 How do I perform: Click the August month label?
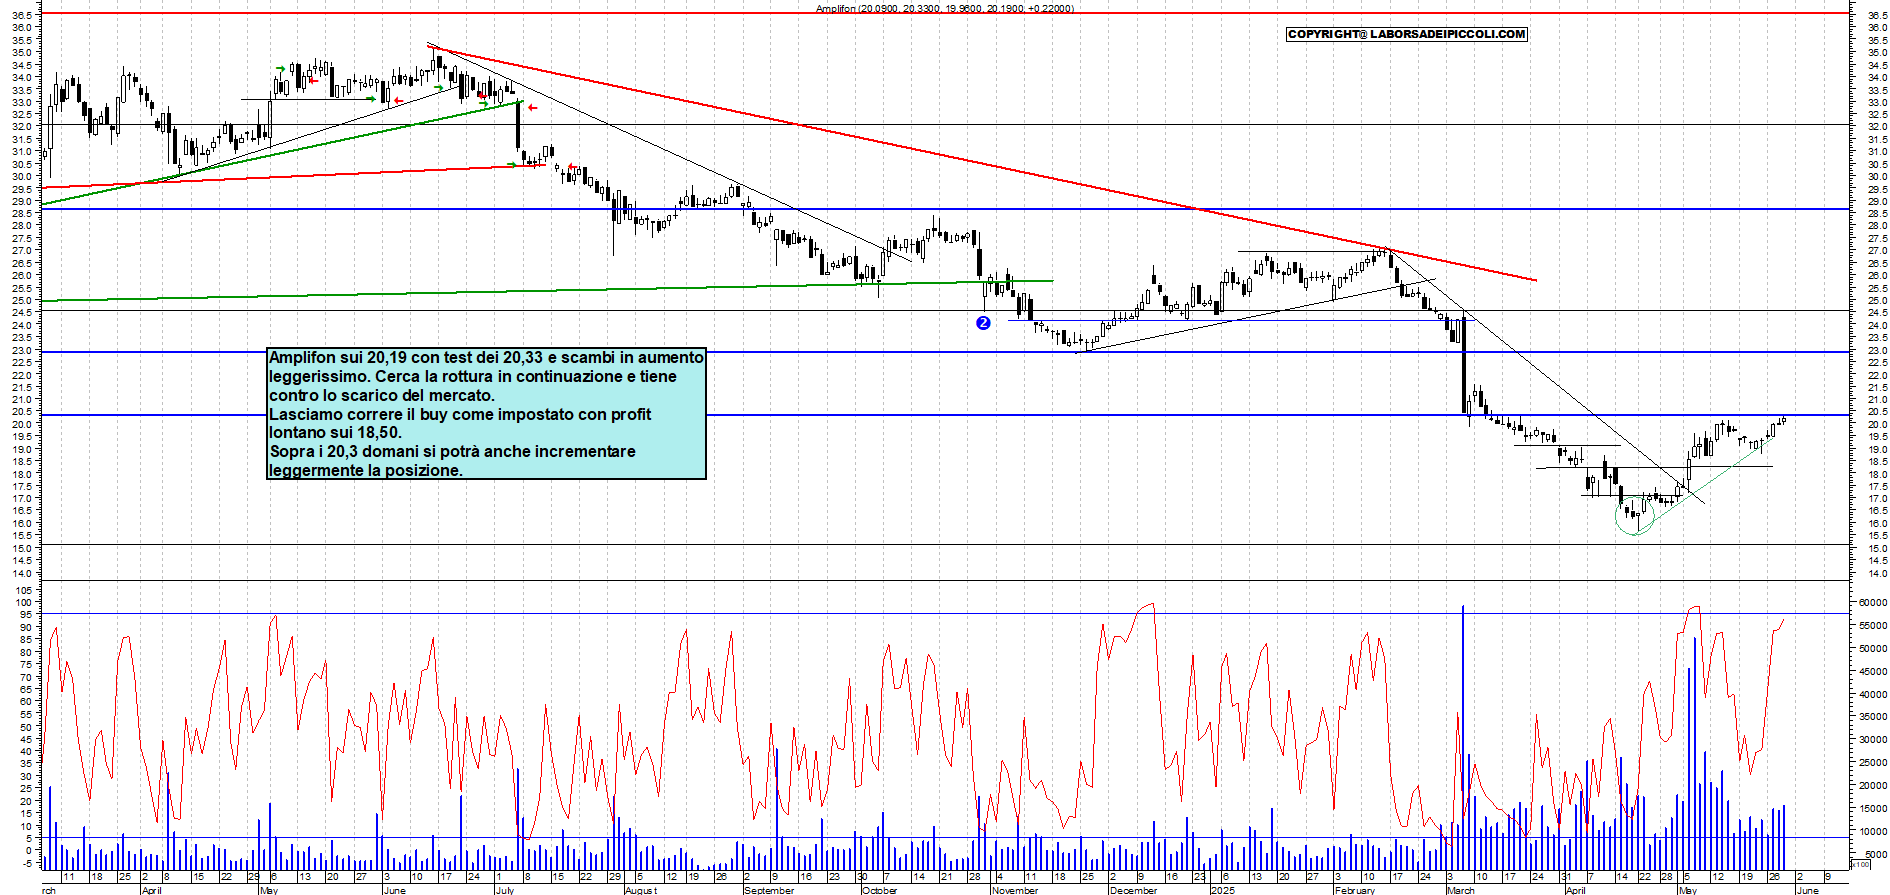click(641, 890)
